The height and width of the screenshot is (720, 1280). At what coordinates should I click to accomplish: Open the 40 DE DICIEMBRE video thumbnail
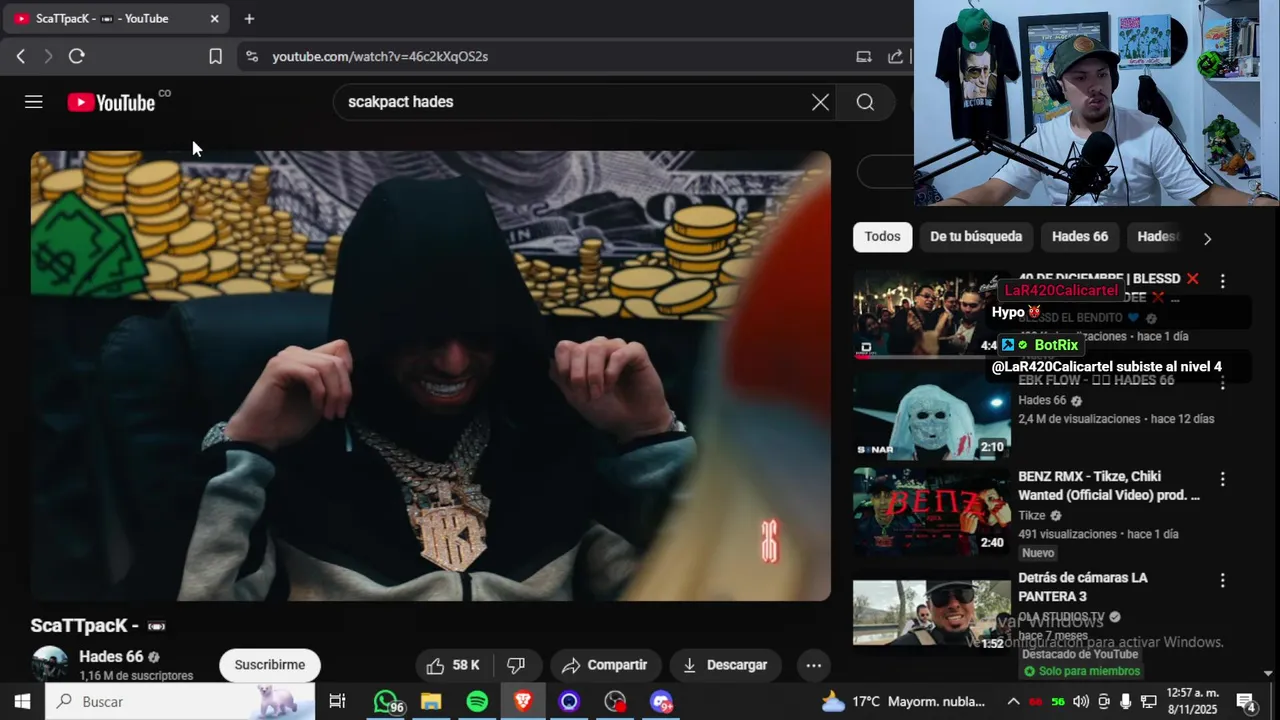tap(931, 315)
